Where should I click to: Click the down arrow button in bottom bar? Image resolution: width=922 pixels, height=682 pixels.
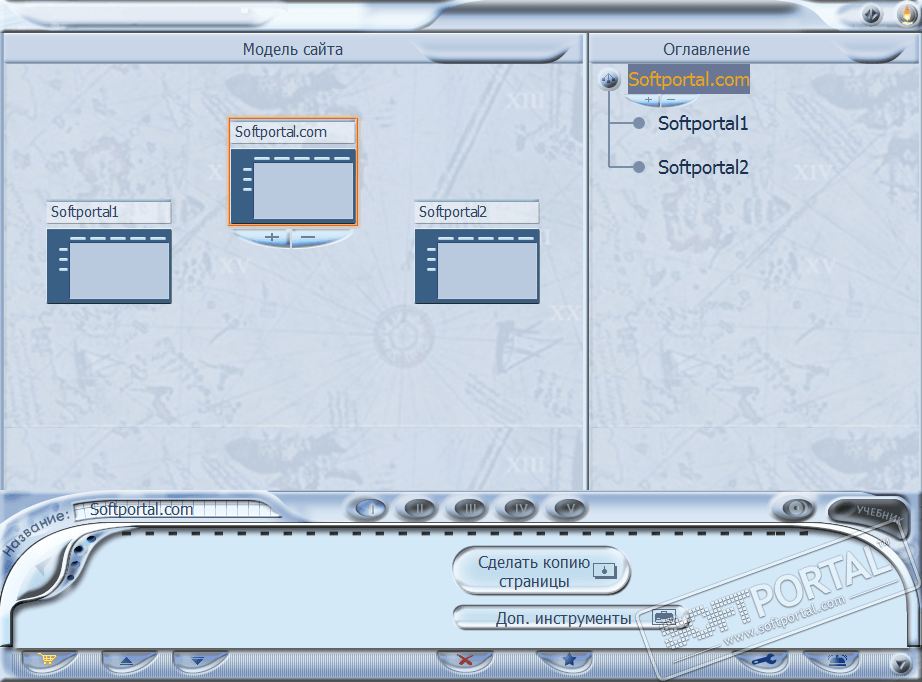coord(198,660)
